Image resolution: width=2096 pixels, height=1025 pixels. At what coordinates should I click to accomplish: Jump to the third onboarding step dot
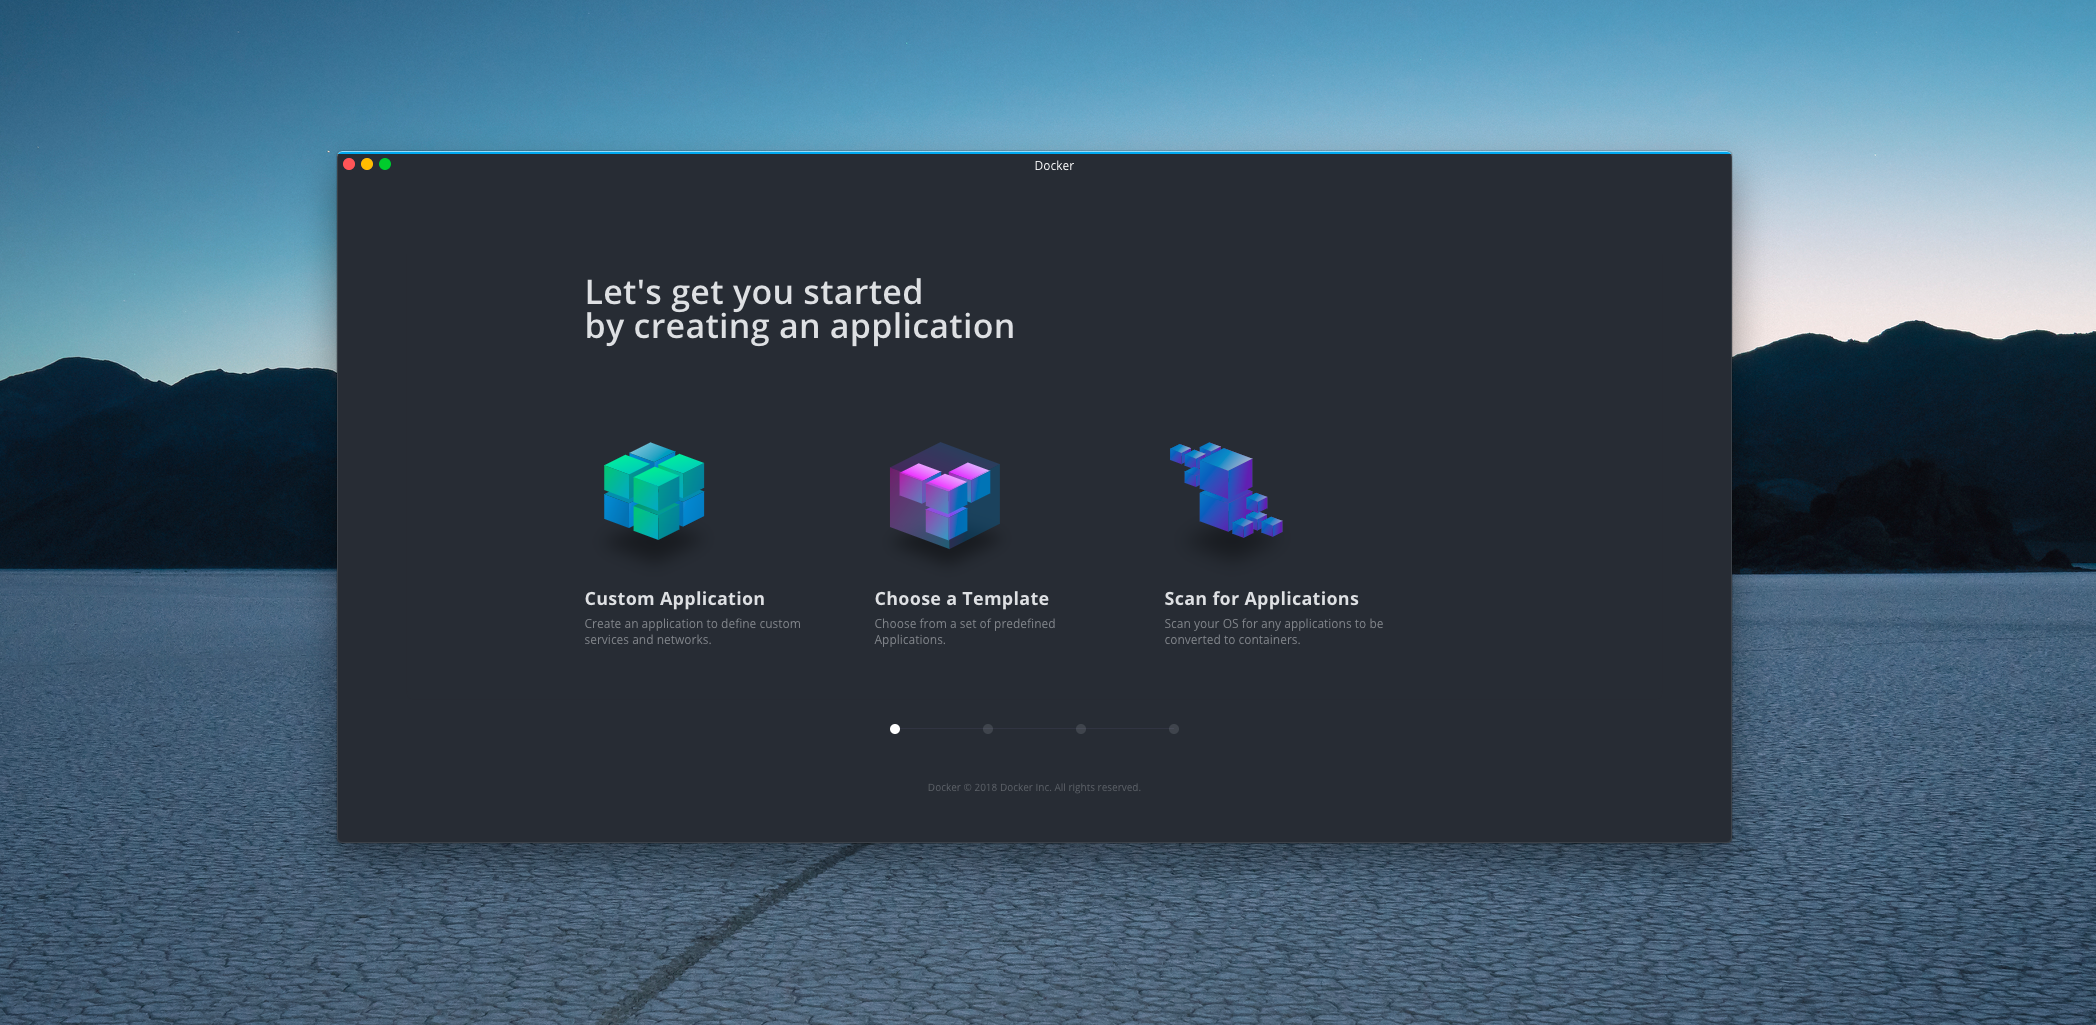point(1081,729)
